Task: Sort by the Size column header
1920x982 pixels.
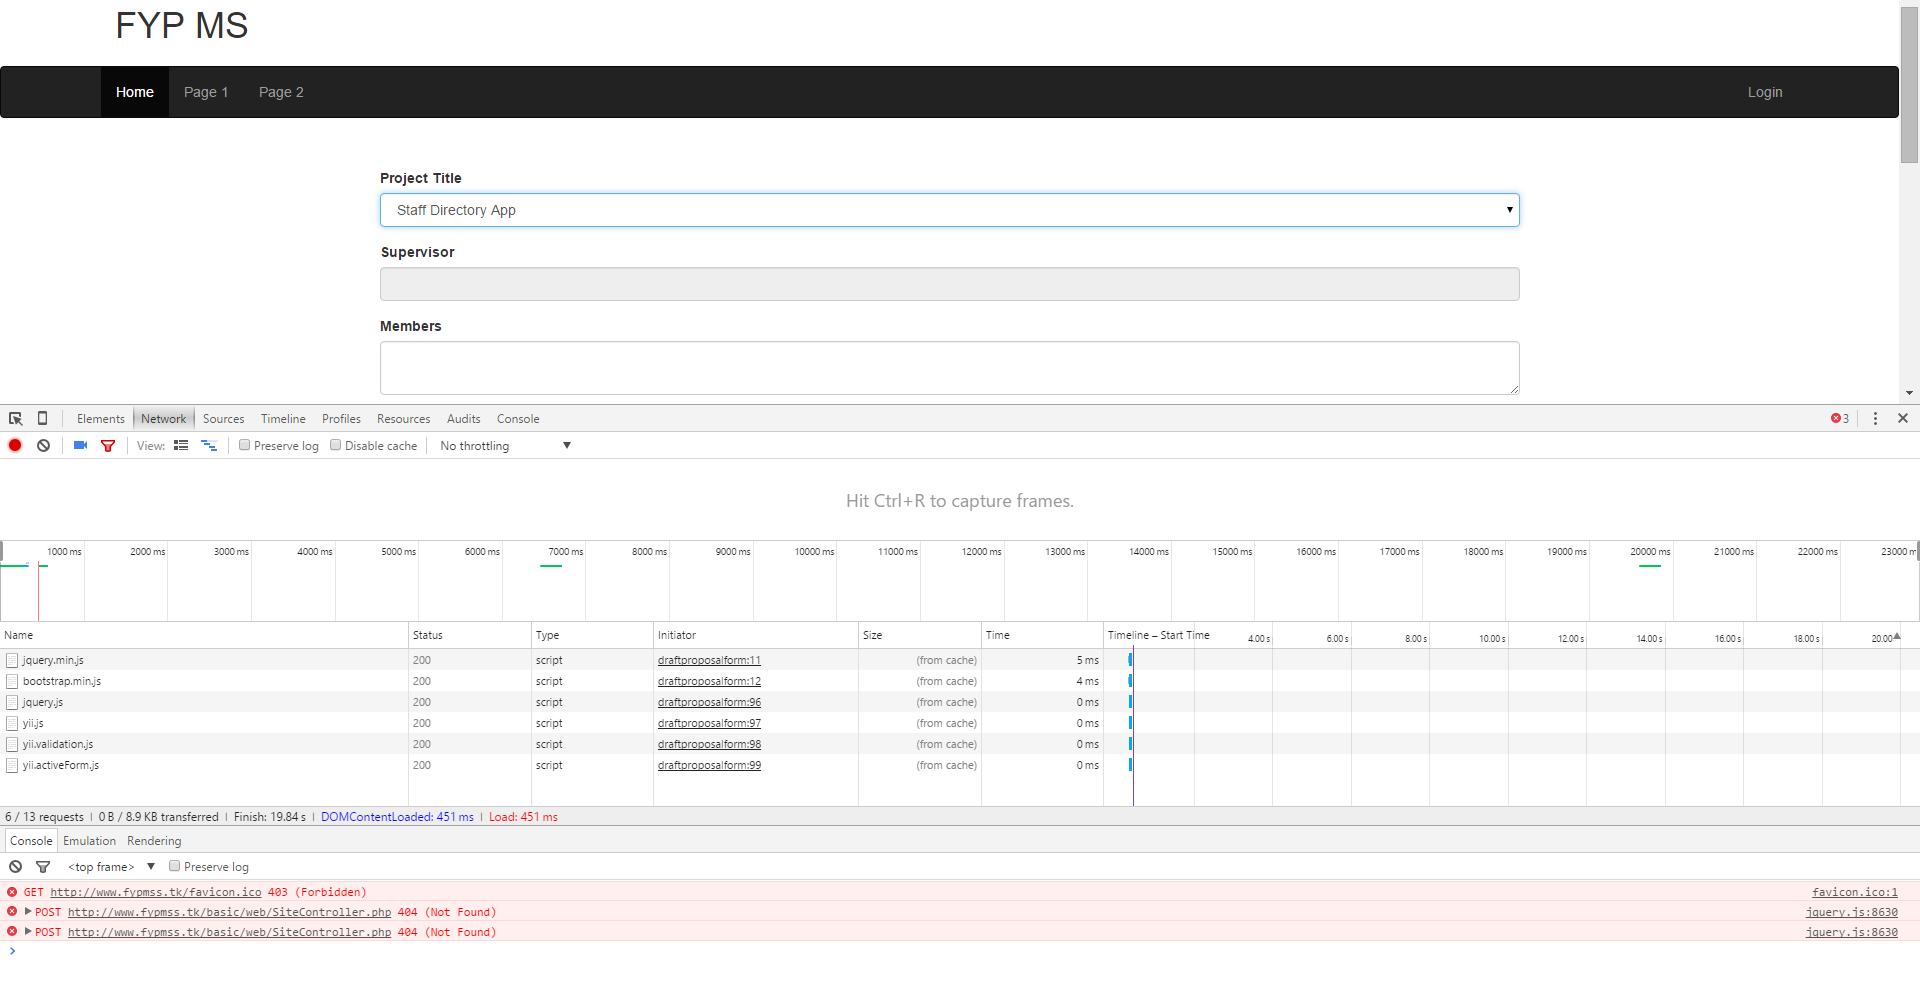Action: coord(919,635)
